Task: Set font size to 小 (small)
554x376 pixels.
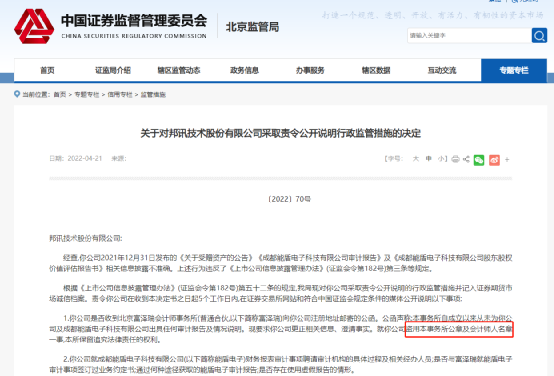Action: (x=441, y=159)
